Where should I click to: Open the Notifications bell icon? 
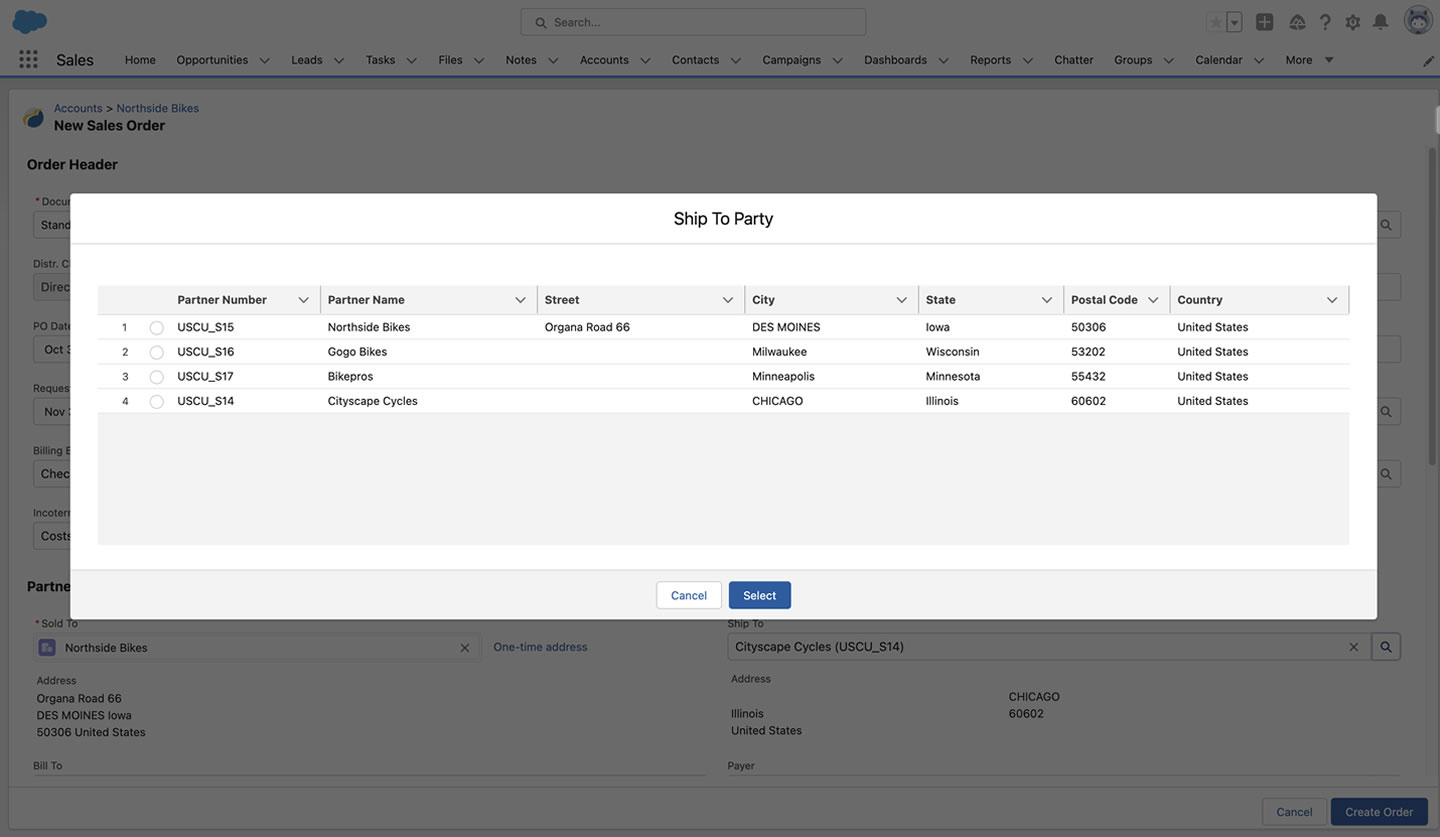tap(1380, 22)
